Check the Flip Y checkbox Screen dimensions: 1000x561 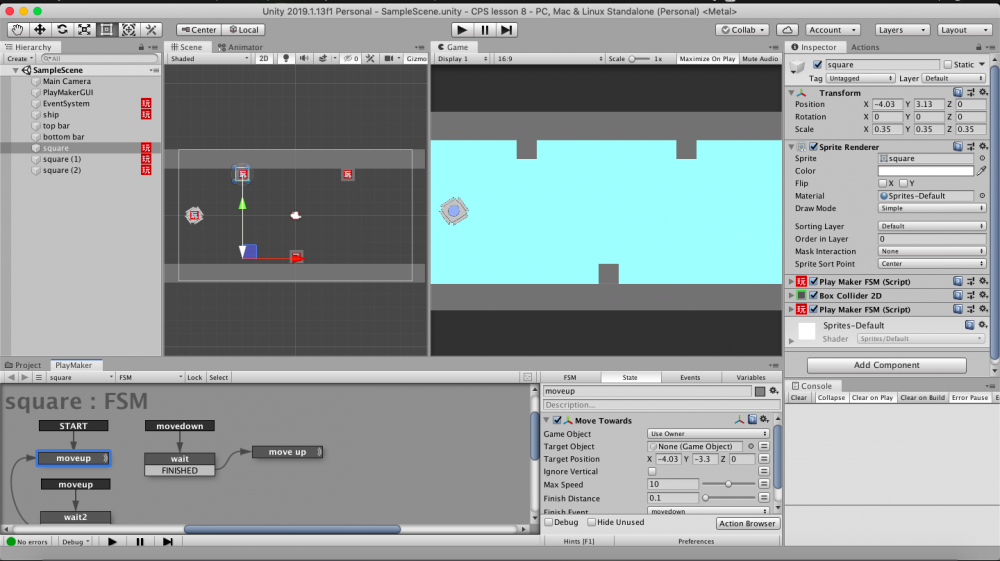[903, 183]
